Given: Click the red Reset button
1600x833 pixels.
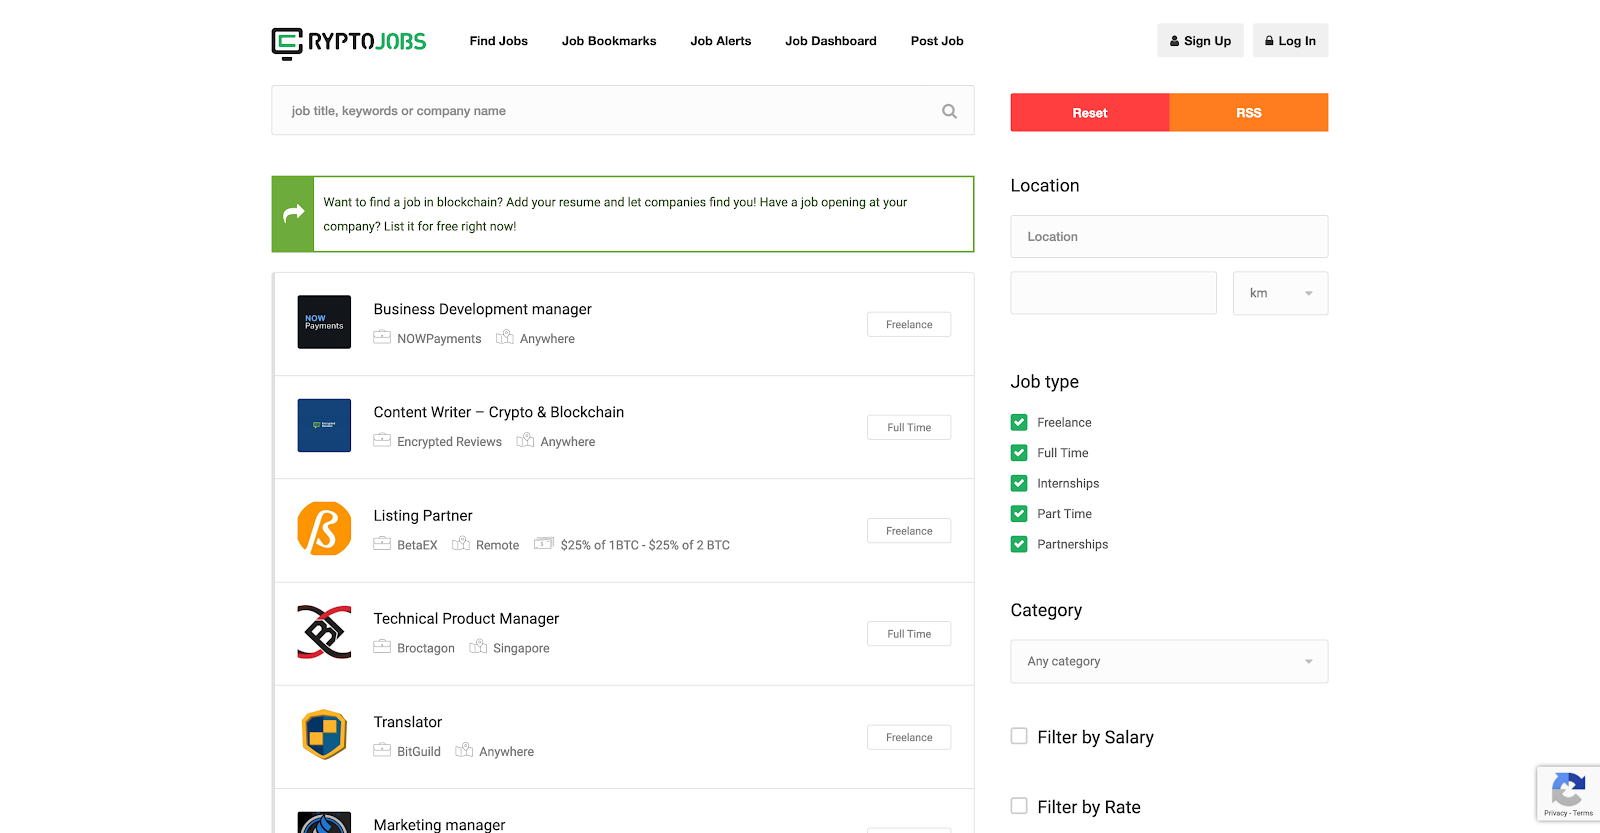Looking at the screenshot, I should point(1090,113).
